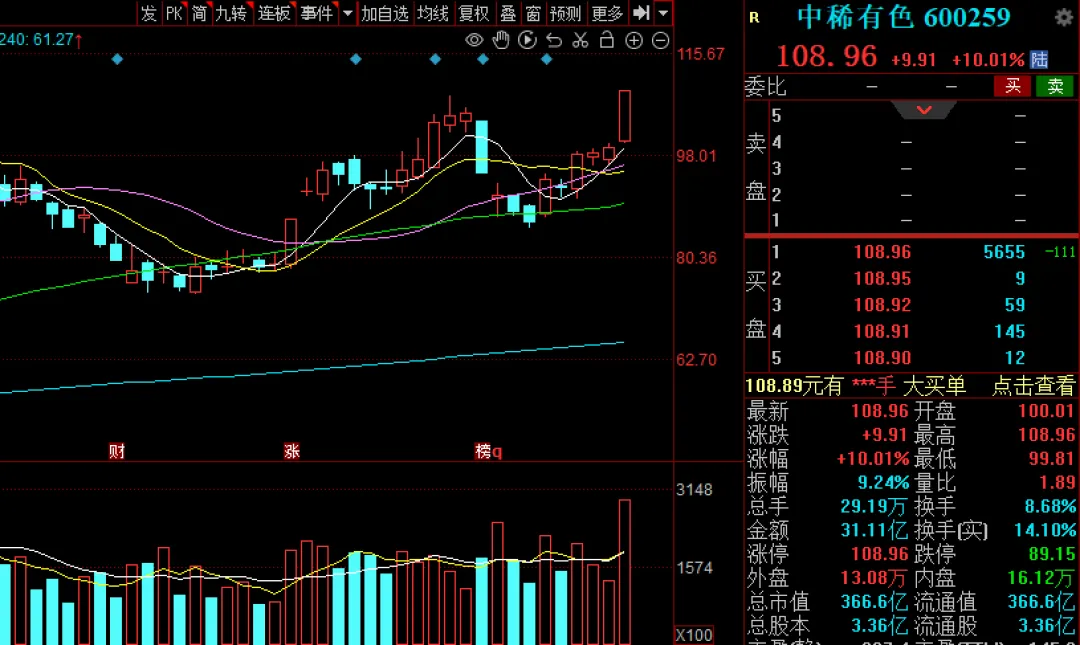This screenshot has width=1080, height=645.
Task: Open the dropdown arrow at toolbar end
Action: 663,12
